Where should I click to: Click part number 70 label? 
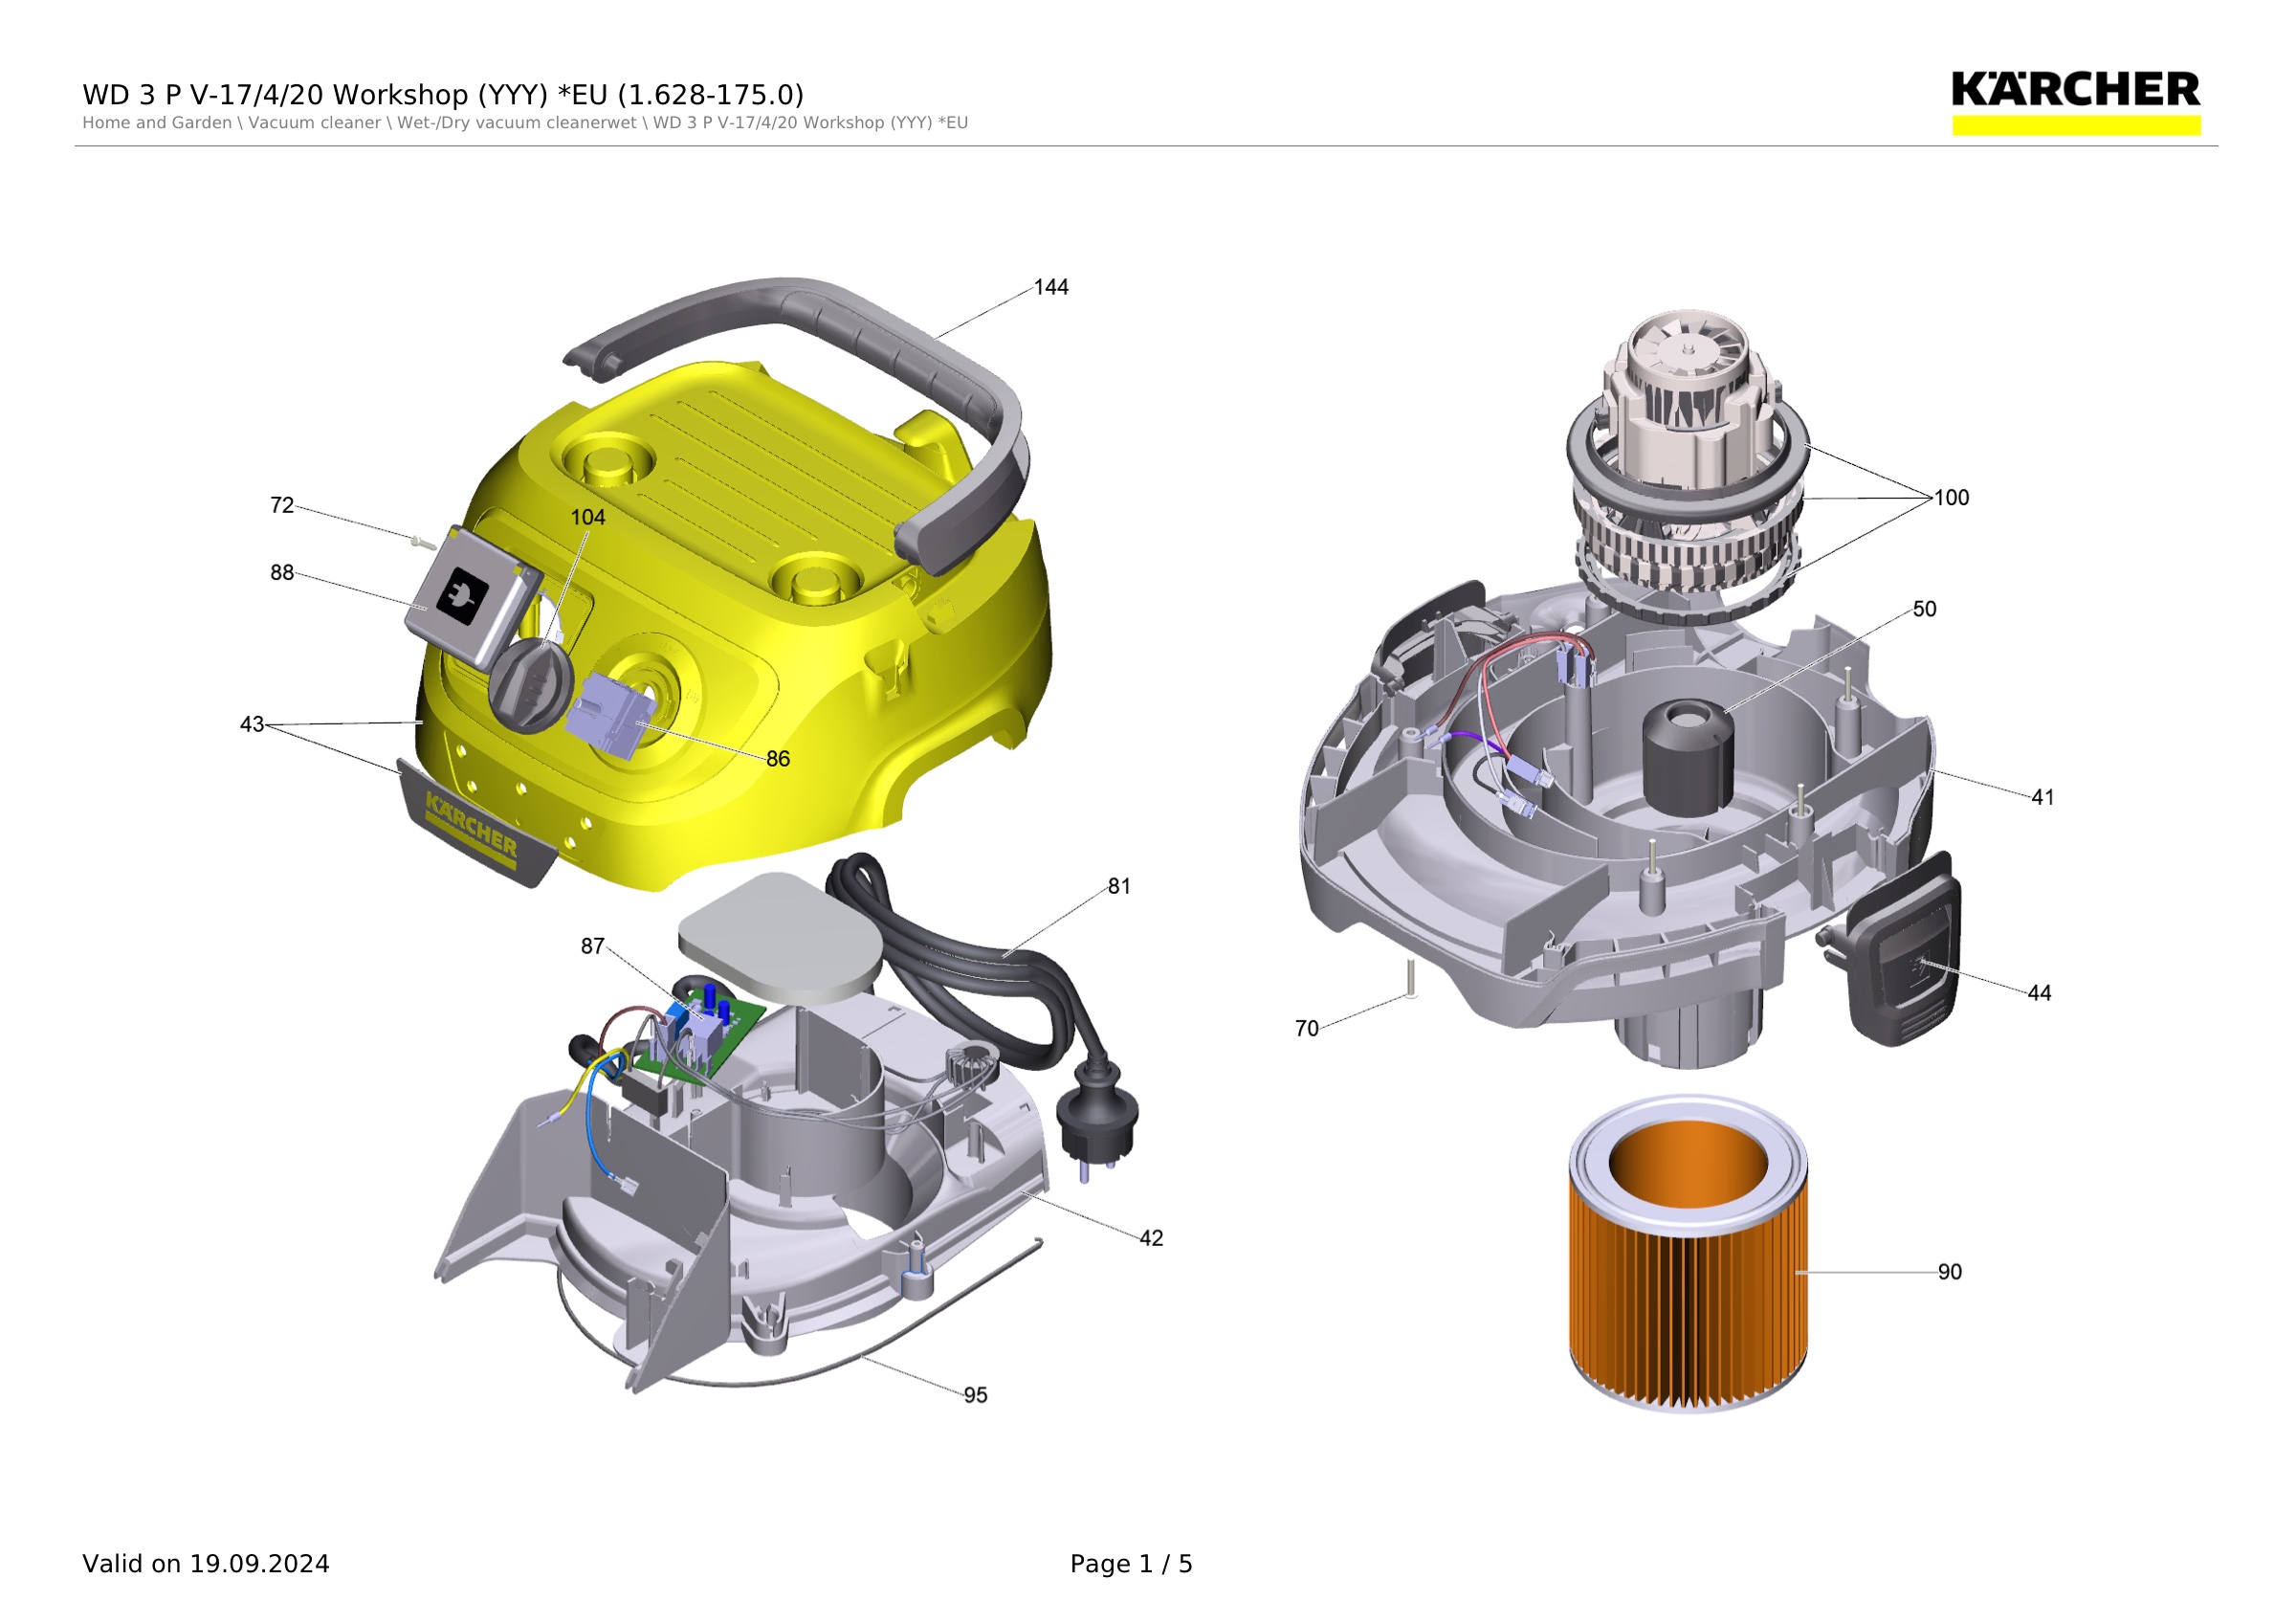click(x=1307, y=1029)
